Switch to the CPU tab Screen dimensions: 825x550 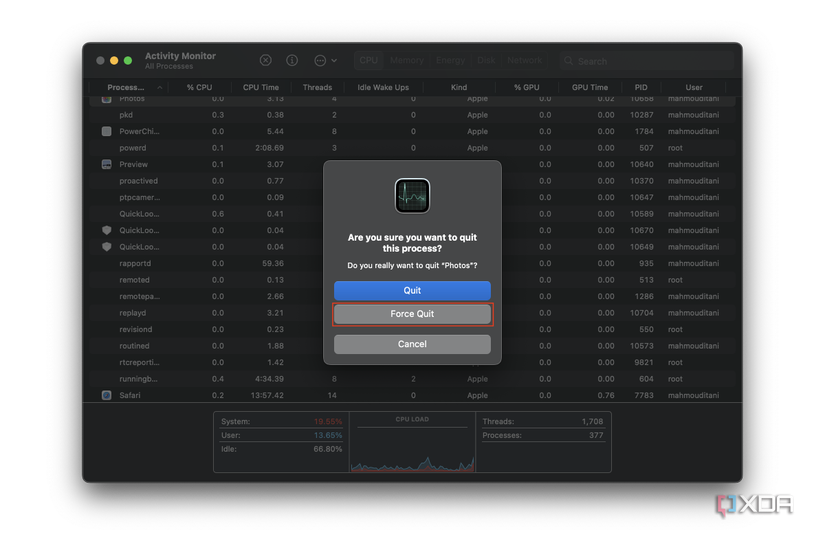pos(368,61)
